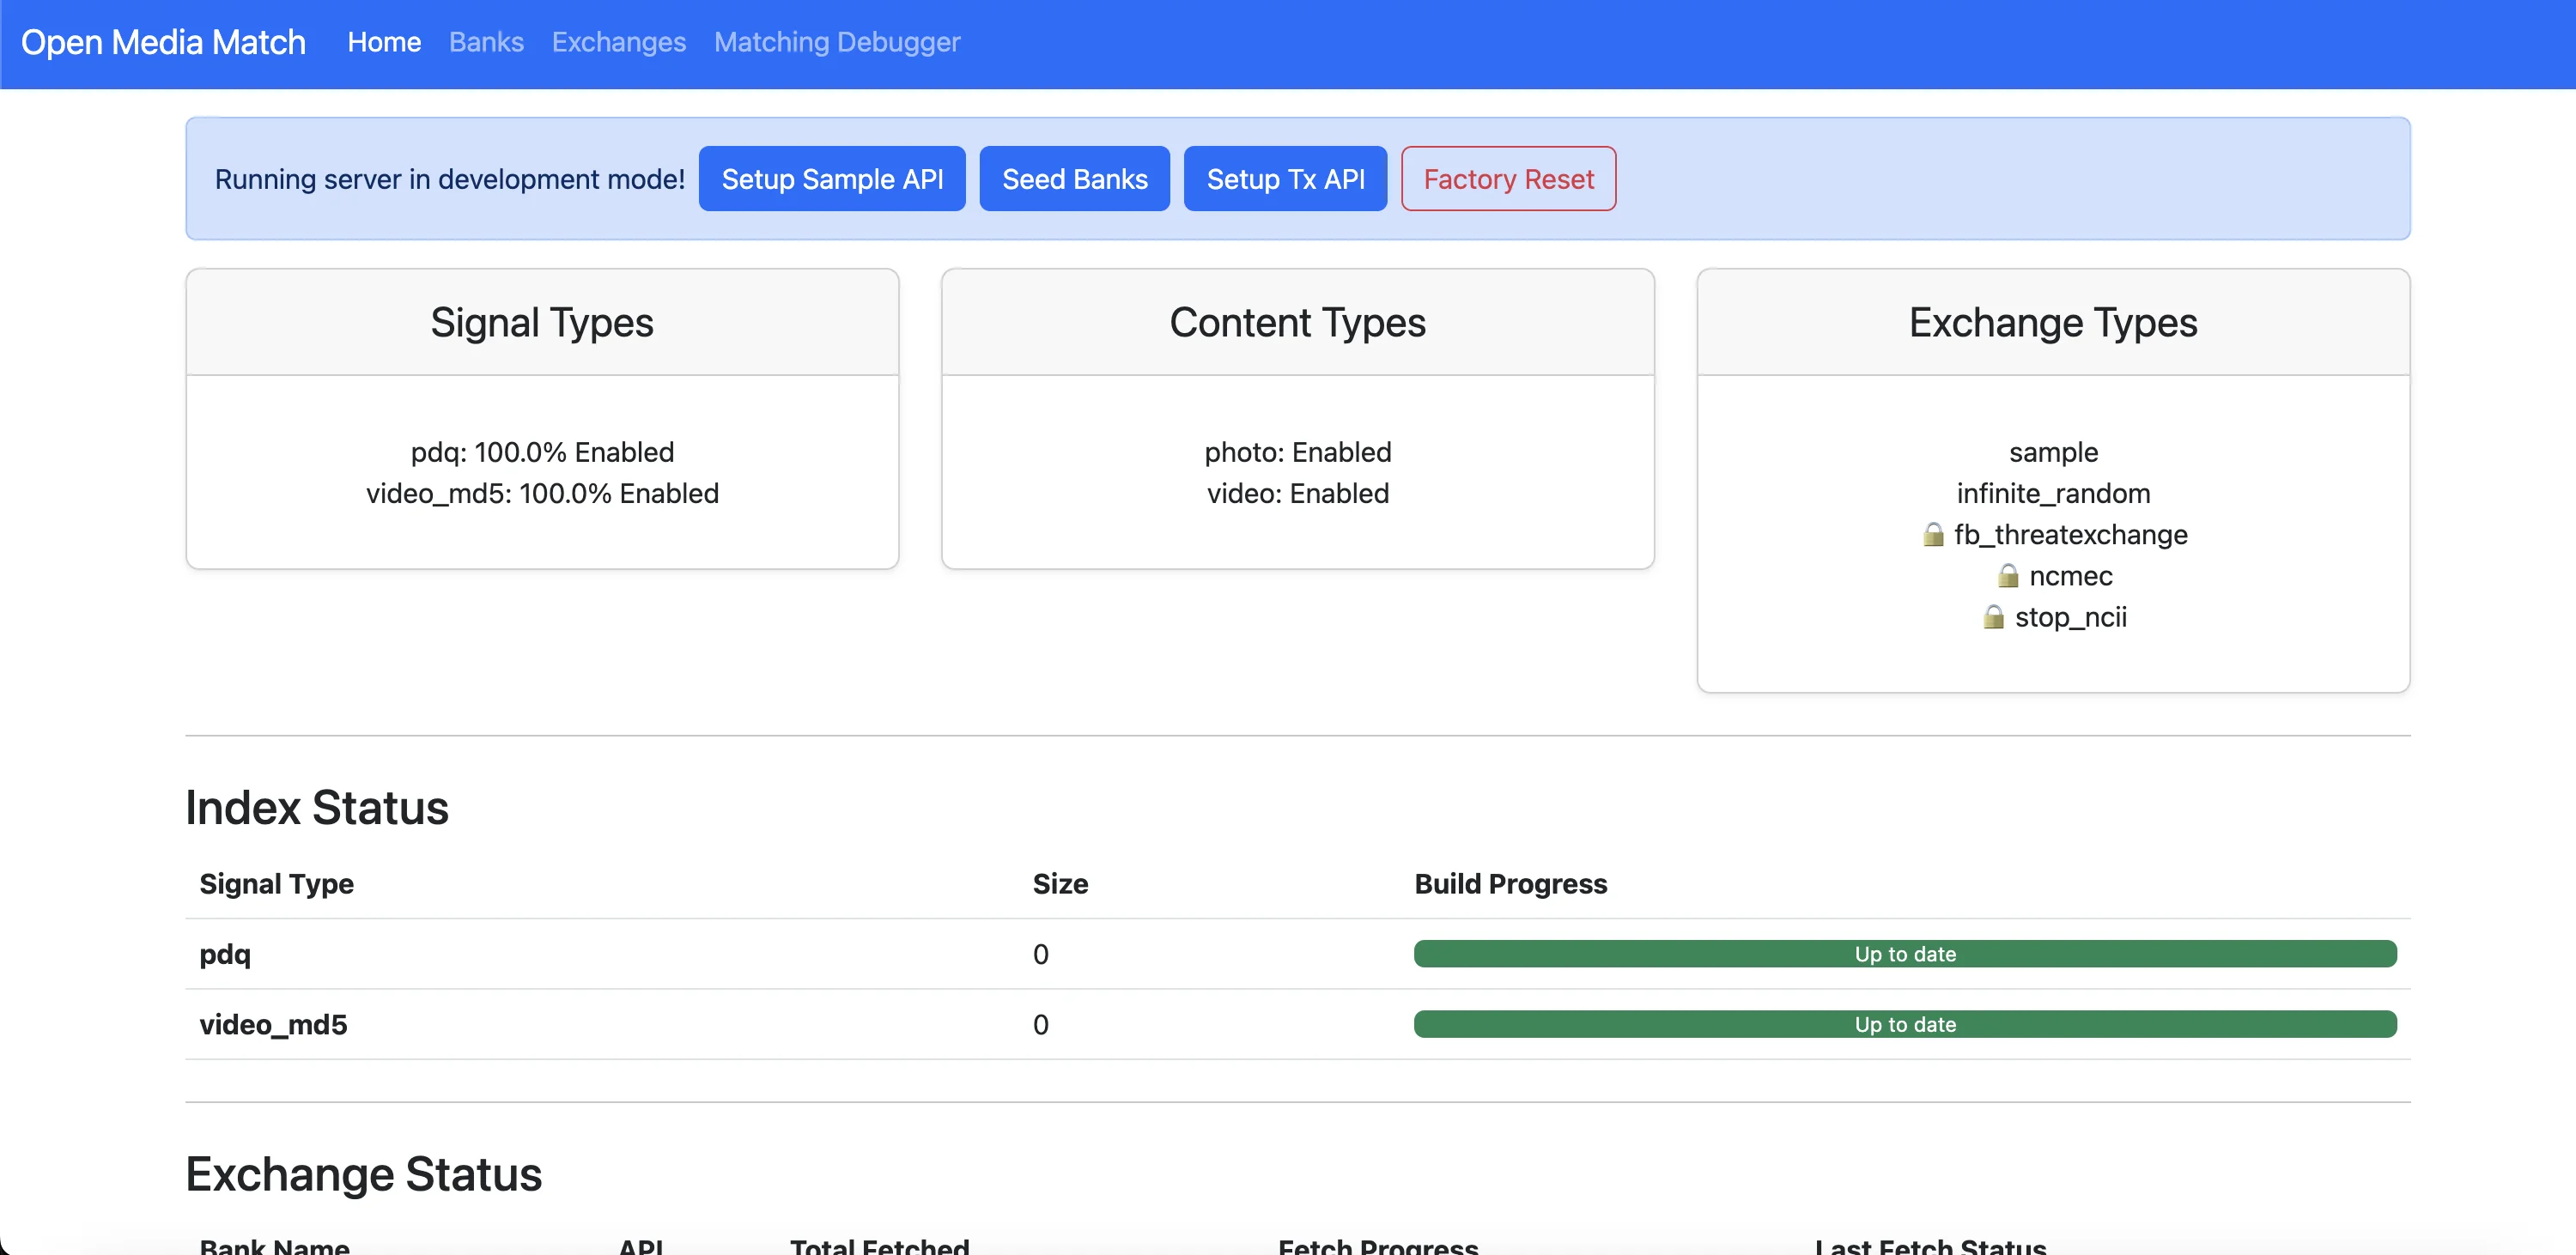
Task: Click 'Running server in development mode!' text
Action: tap(450, 179)
